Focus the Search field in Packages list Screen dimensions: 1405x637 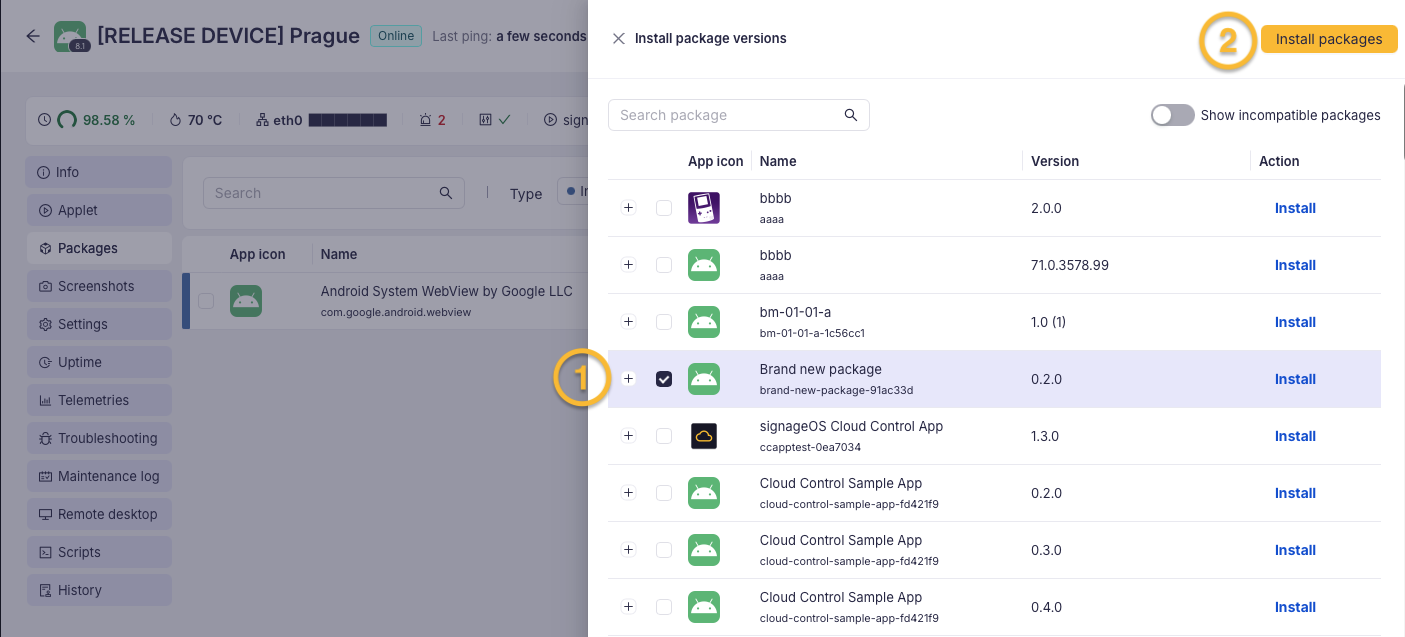(333, 193)
